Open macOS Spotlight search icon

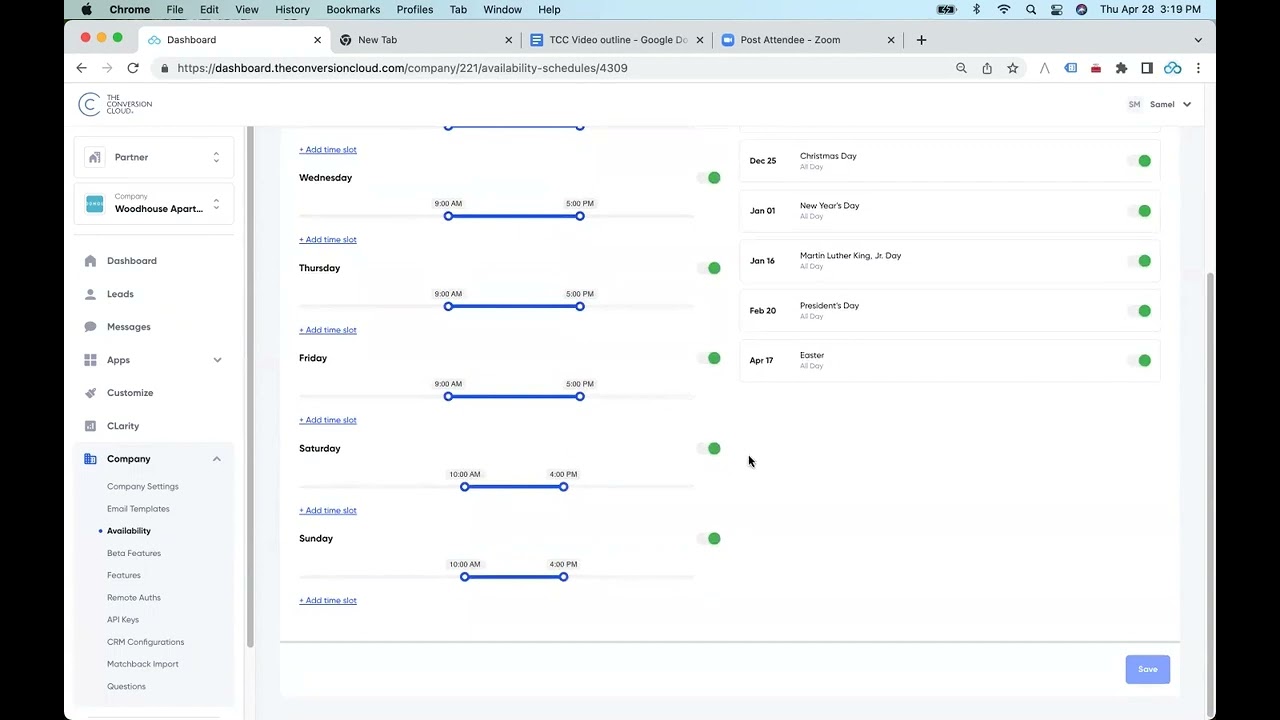pyautogui.click(x=1031, y=9)
